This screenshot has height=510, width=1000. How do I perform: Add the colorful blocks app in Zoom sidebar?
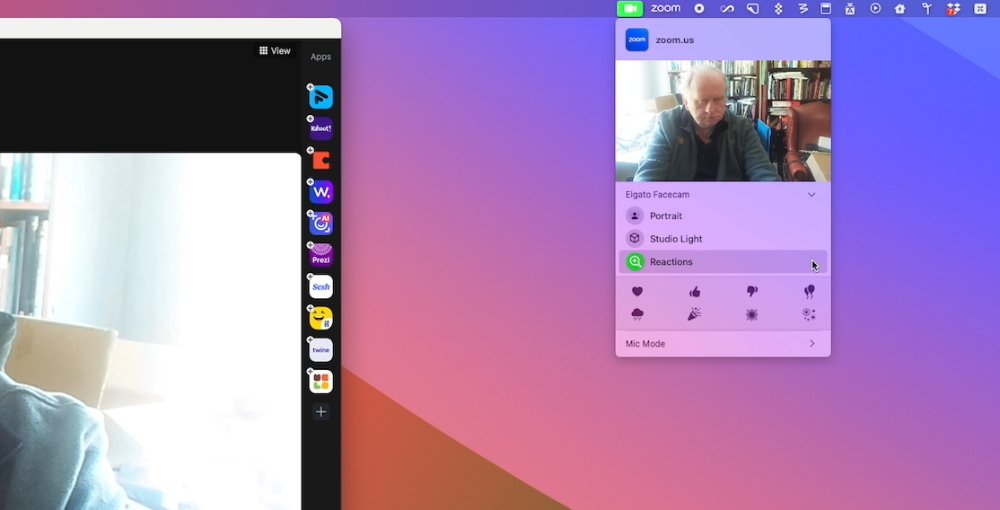[321, 381]
